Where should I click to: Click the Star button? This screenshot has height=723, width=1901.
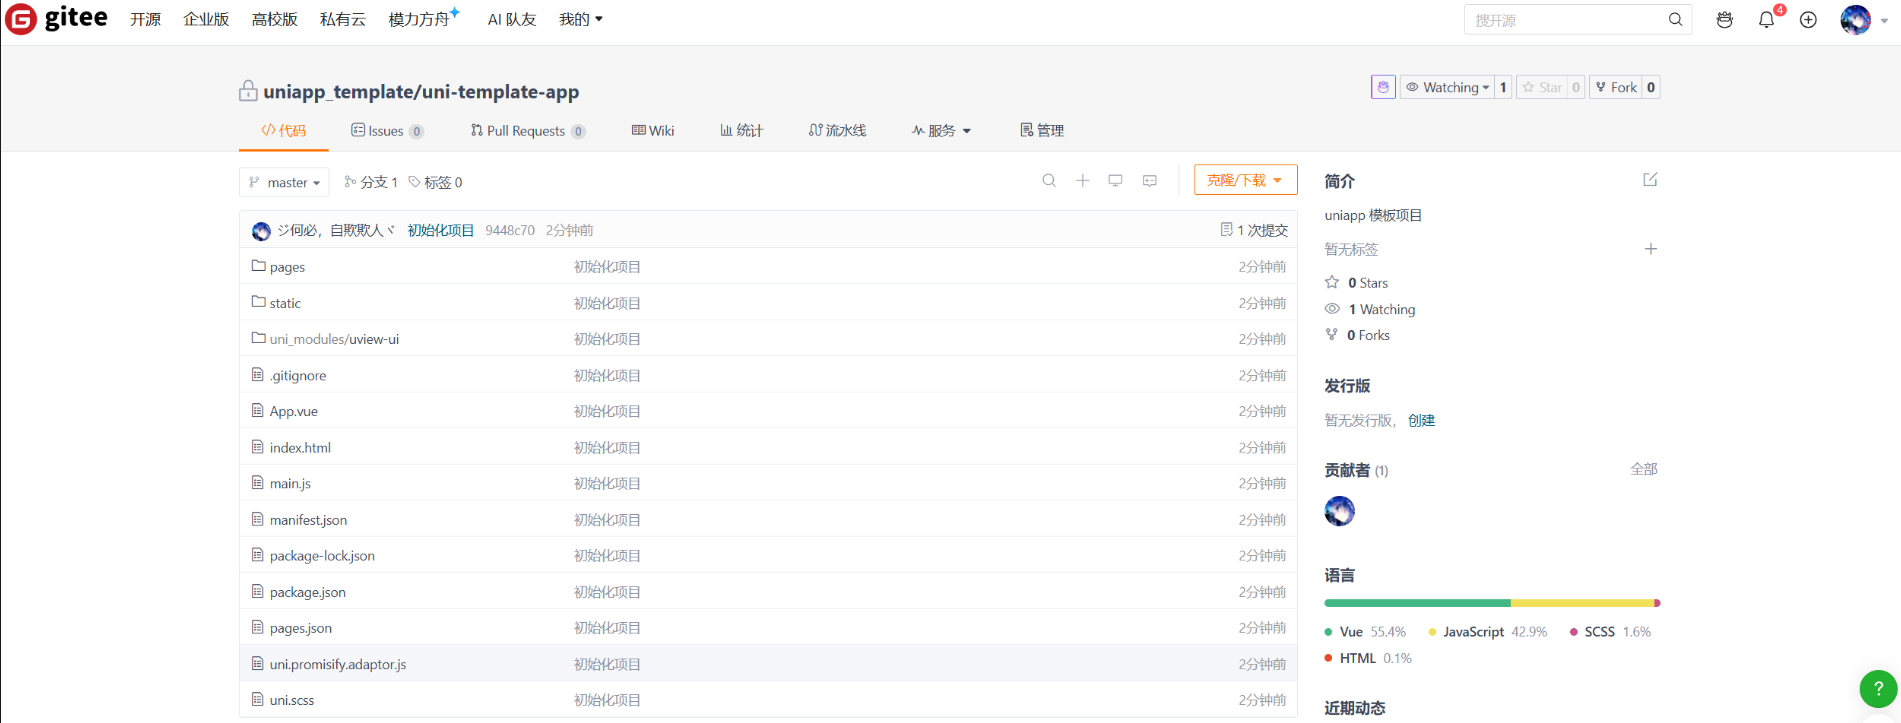pos(1542,87)
